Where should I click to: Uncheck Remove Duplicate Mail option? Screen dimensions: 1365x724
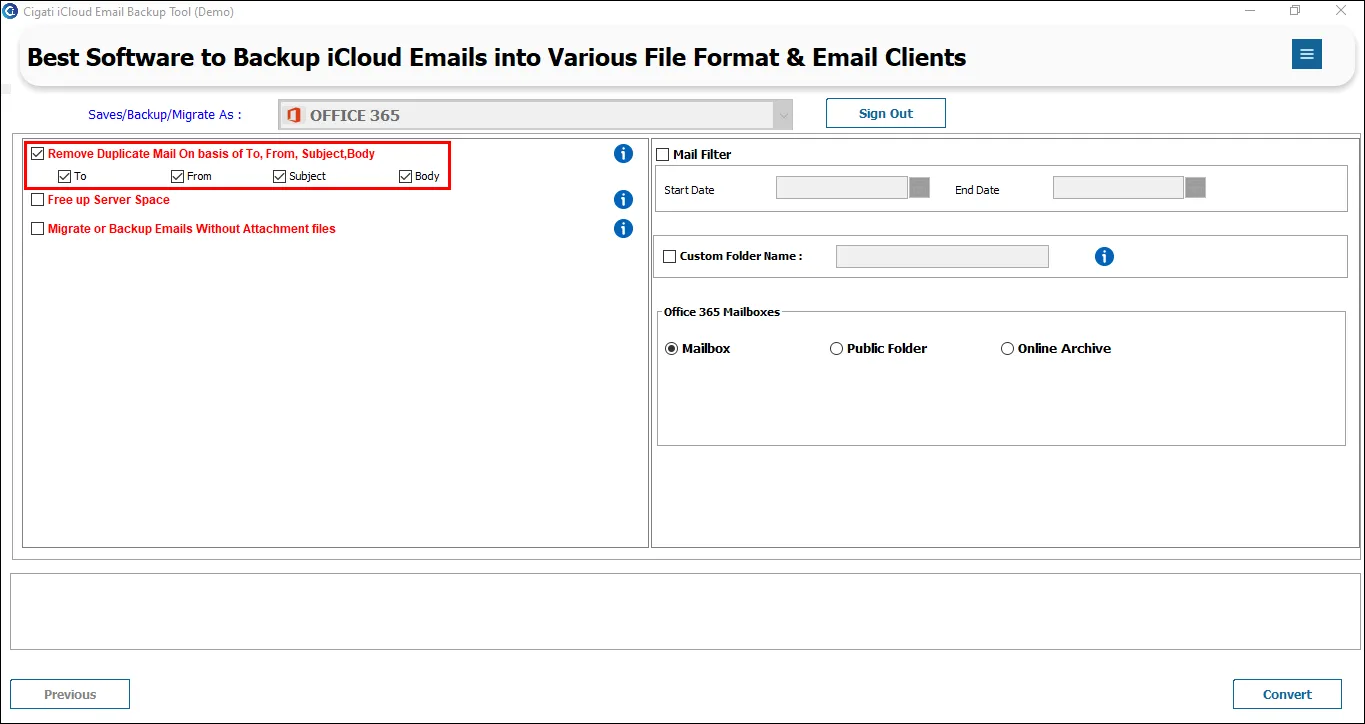coord(38,154)
